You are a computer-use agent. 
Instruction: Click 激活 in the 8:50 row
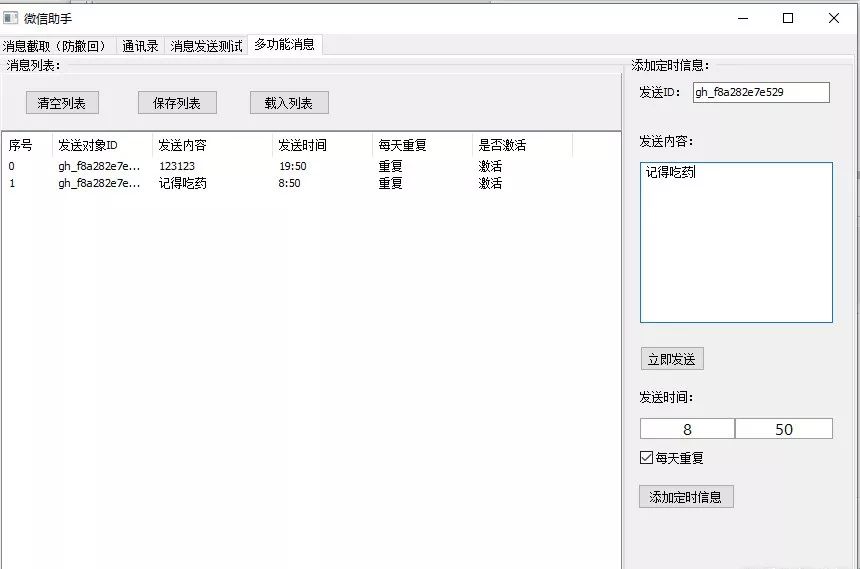pos(490,183)
